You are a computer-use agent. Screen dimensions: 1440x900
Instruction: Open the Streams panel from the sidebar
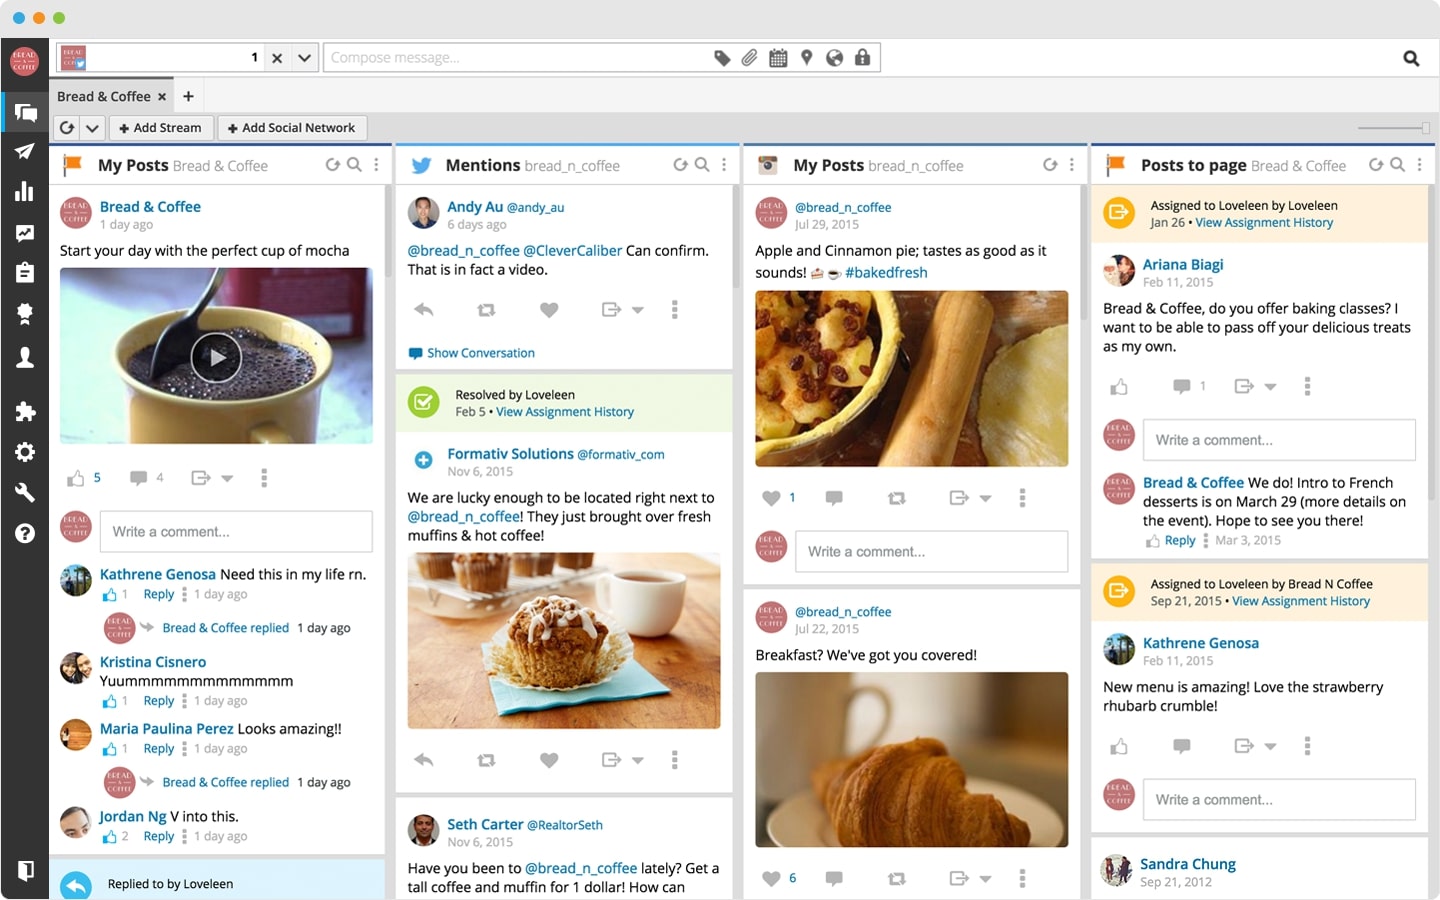click(25, 112)
